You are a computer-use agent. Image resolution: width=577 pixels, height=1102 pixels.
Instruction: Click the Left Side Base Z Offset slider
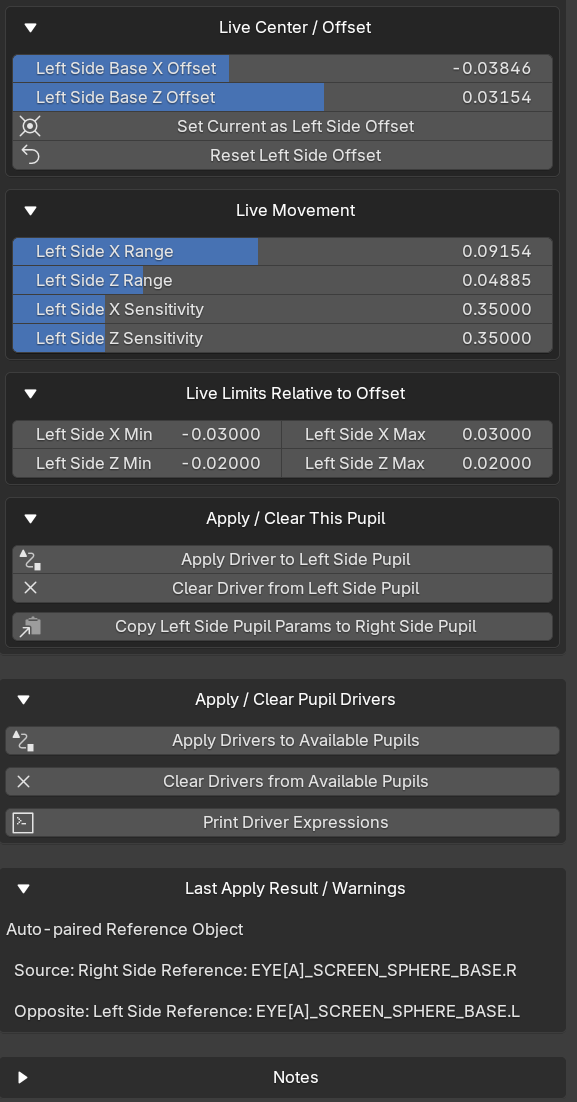(x=283, y=98)
